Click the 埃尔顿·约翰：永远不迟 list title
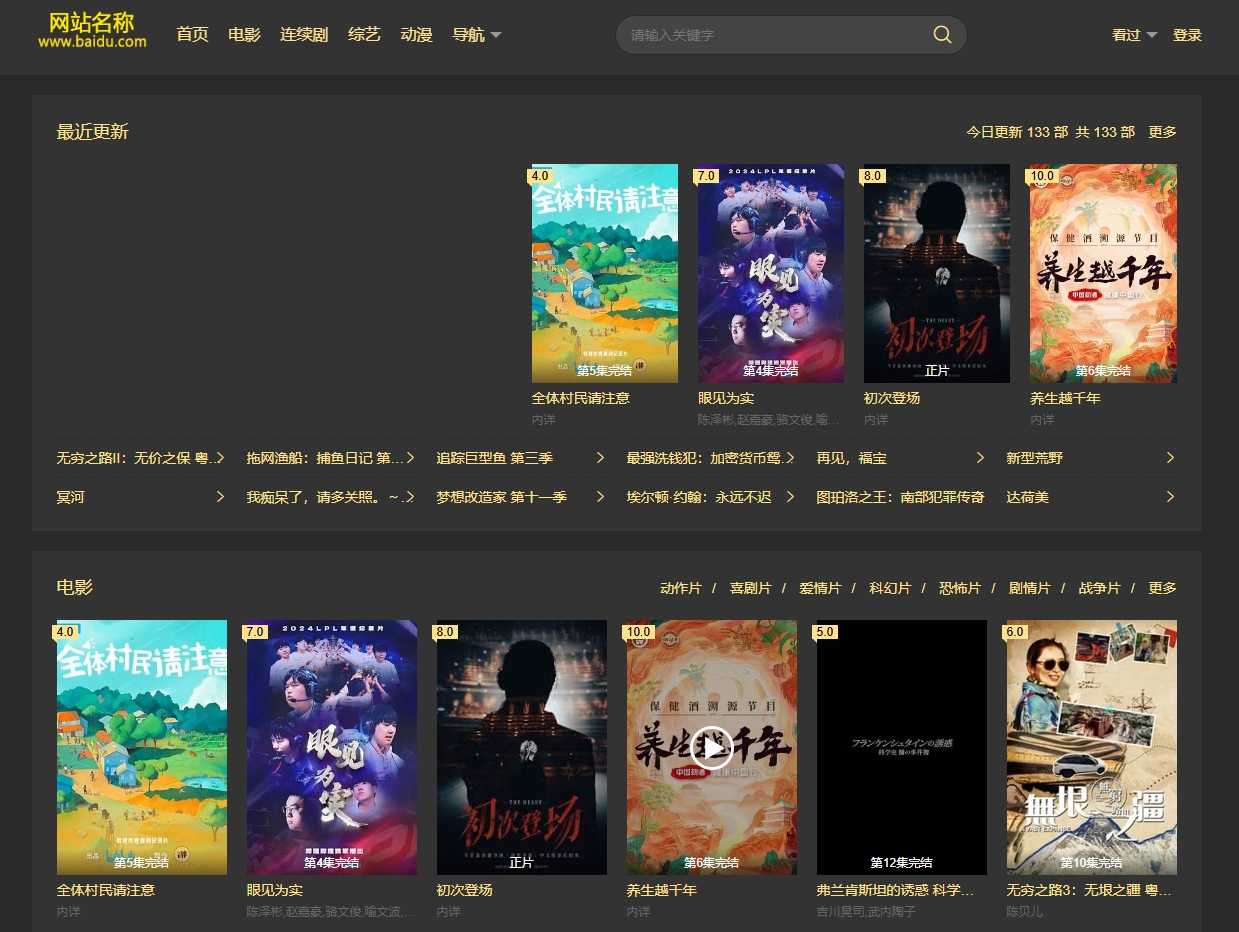Image resolution: width=1239 pixels, height=932 pixels. click(x=699, y=497)
